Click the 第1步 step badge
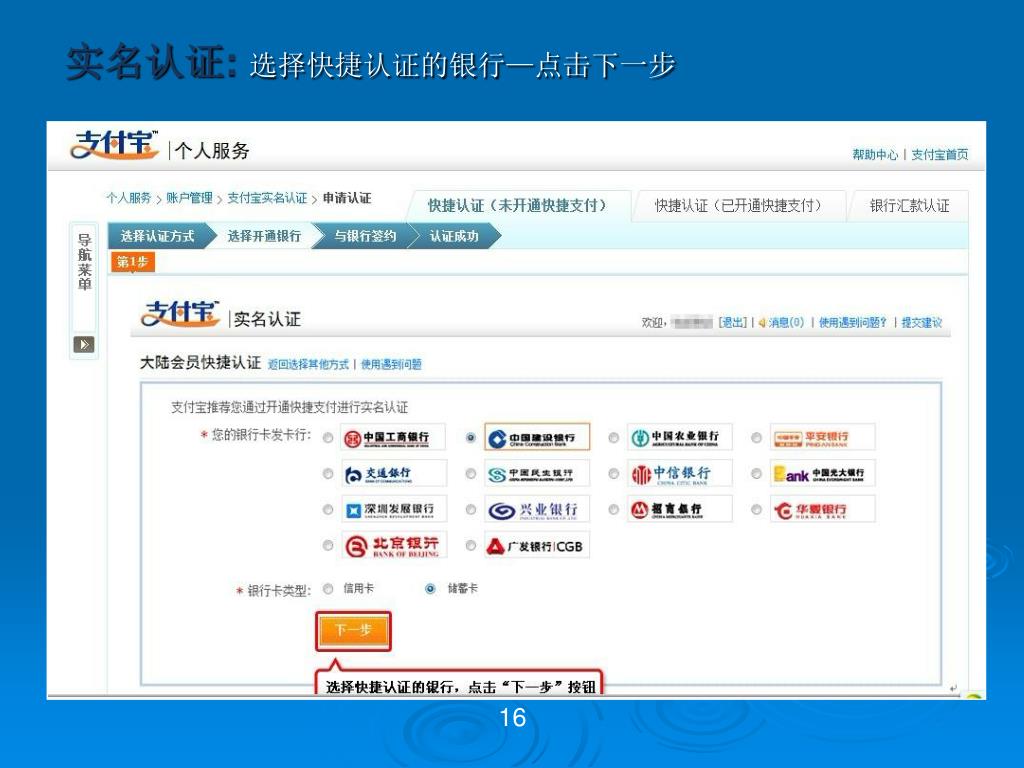Viewport: 1024px width, 768px height. pos(133,263)
